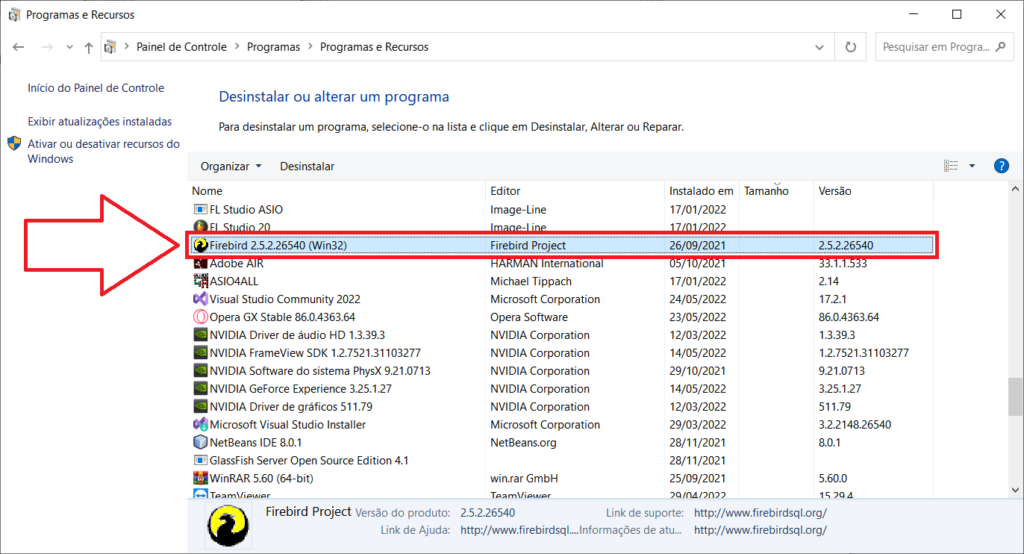Expand the view options dropdown arrow
Viewport: 1024px width, 554px height.
pos(973,166)
